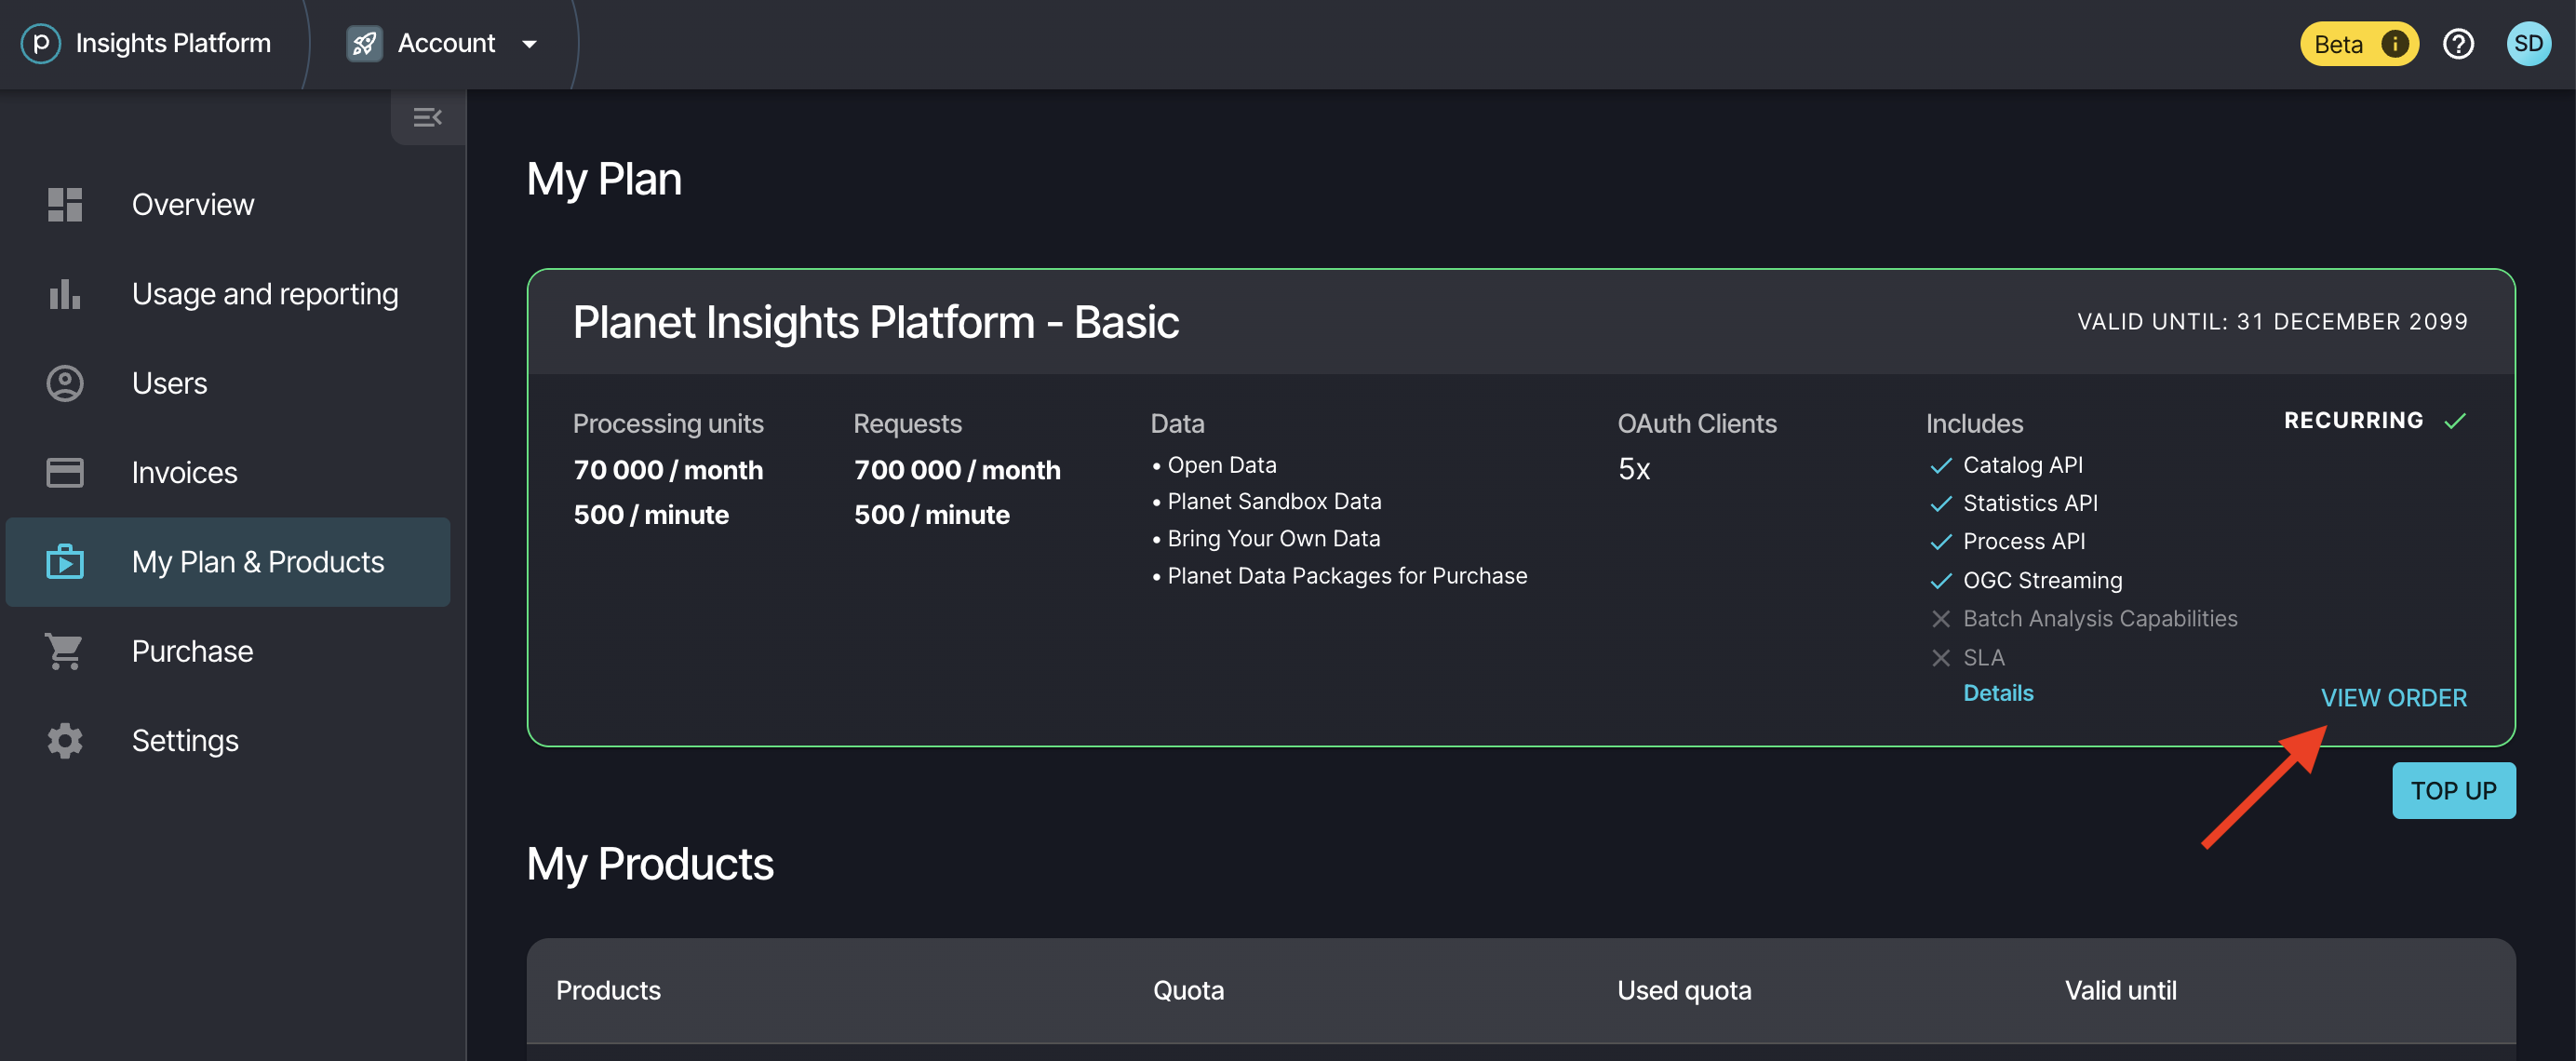This screenshot has width=2576, height=1061.
Task: Click the VIEW ORDER link
Action: point(2393,697)
